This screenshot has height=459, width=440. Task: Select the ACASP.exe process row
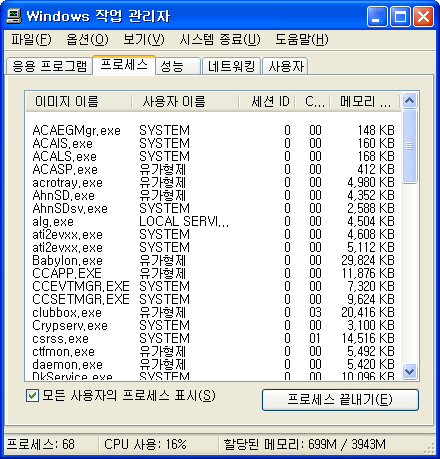[213, 169]
